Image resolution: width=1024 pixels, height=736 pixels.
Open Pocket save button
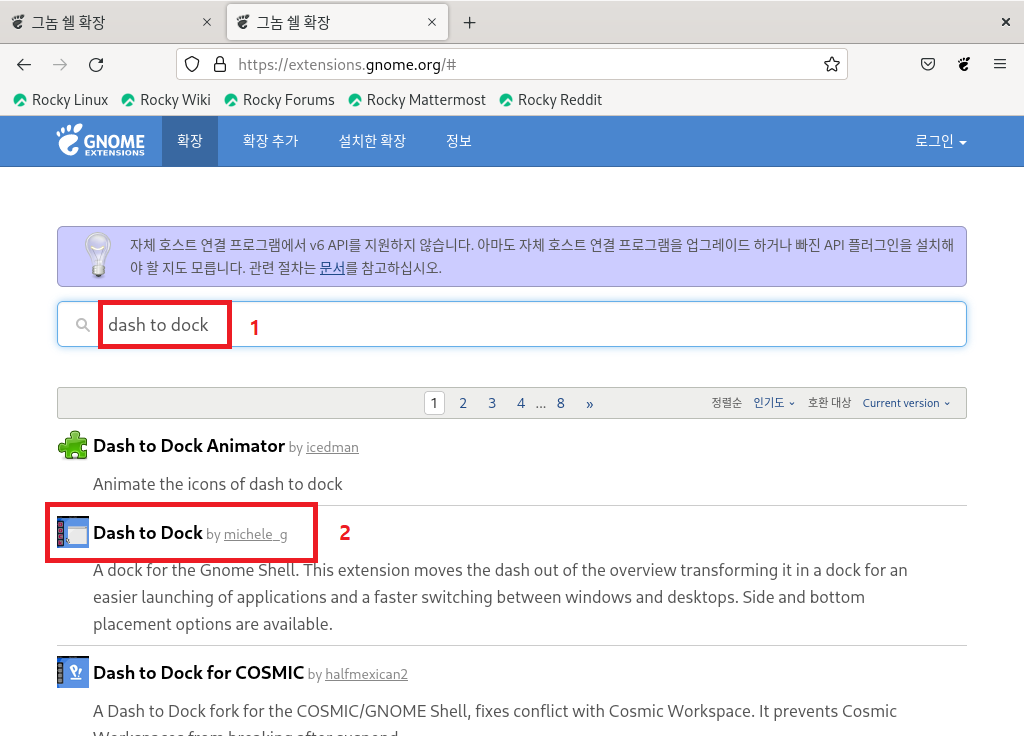point(928,64)
